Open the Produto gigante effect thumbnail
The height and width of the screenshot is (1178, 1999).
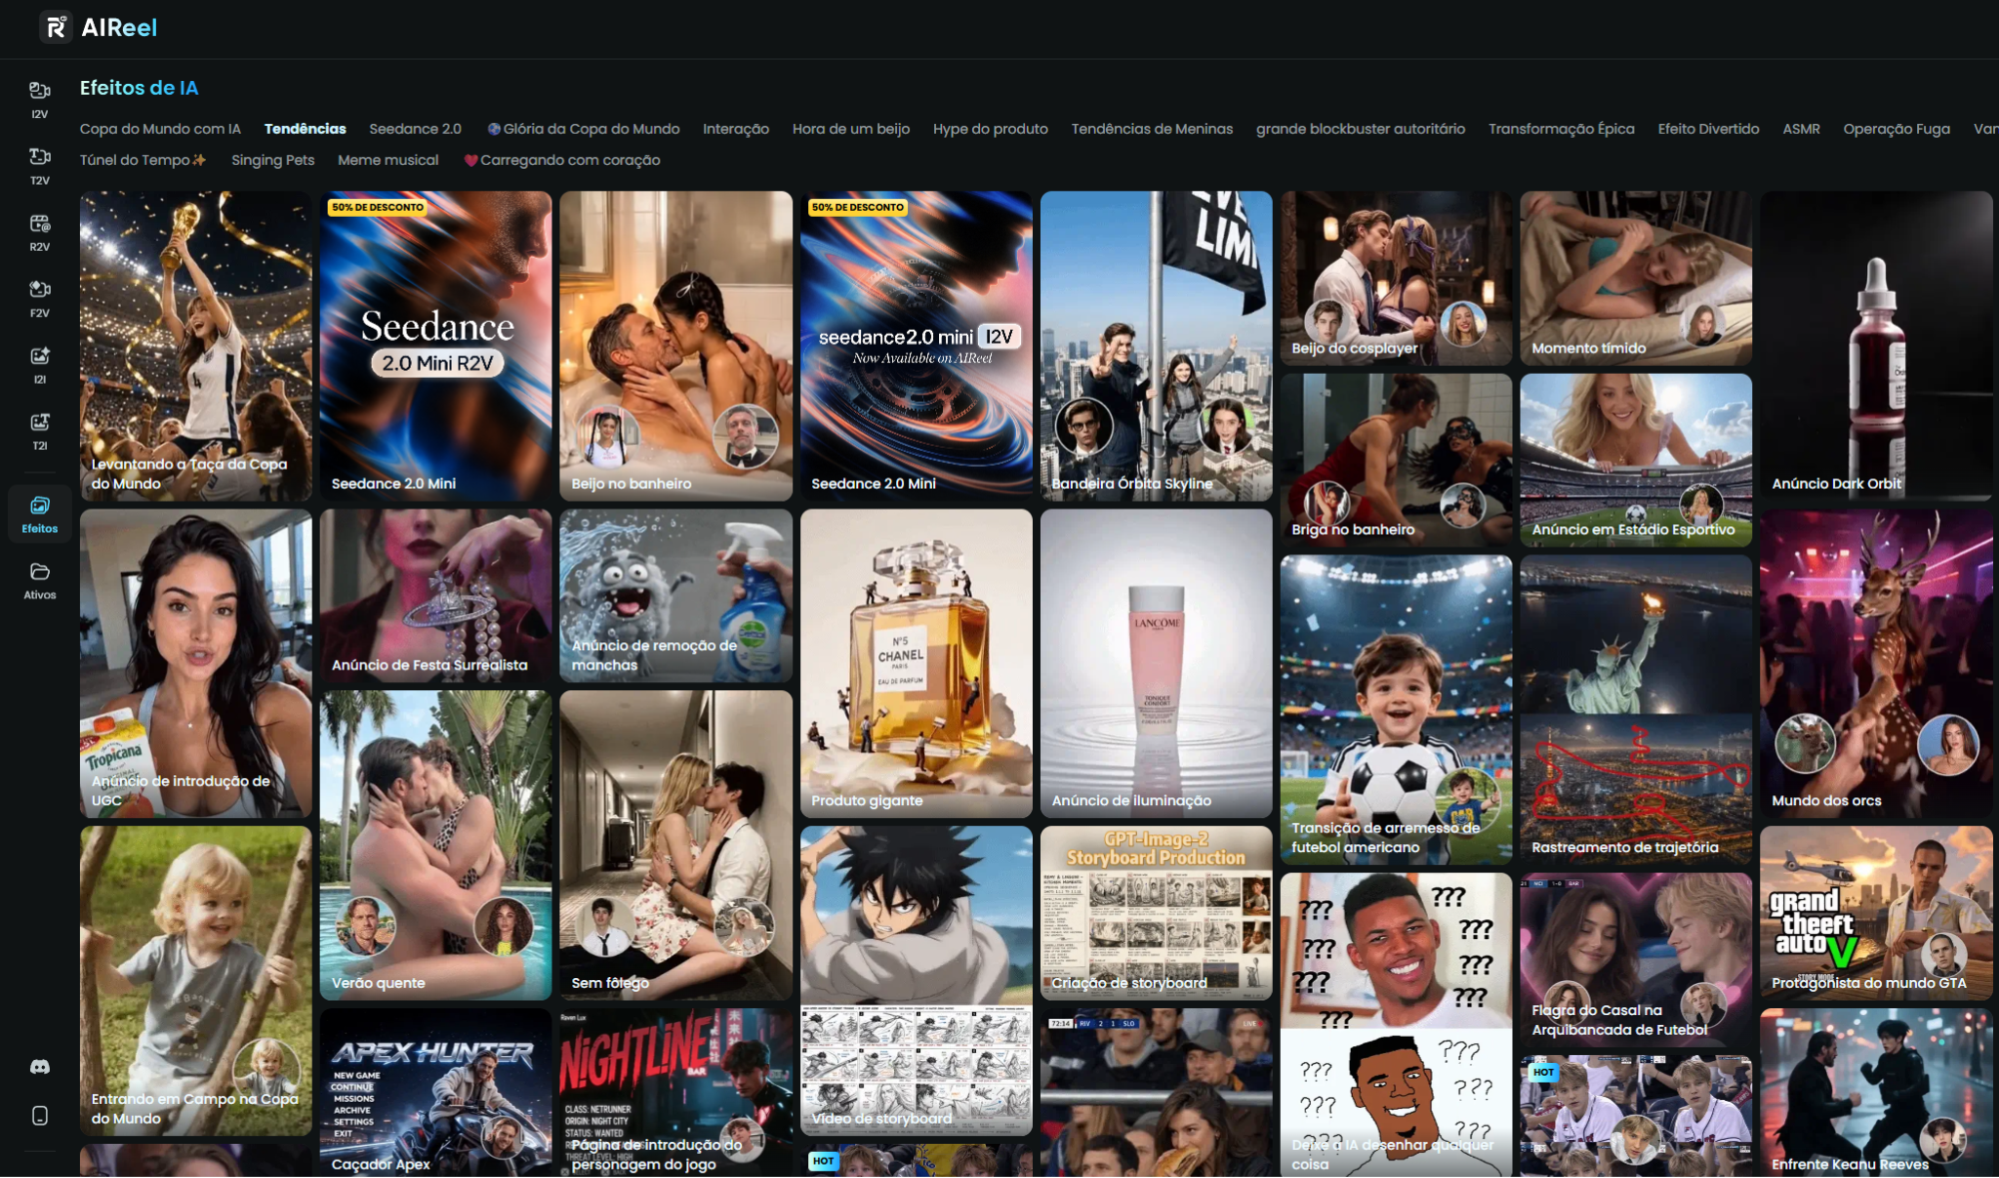click(916, 663)
